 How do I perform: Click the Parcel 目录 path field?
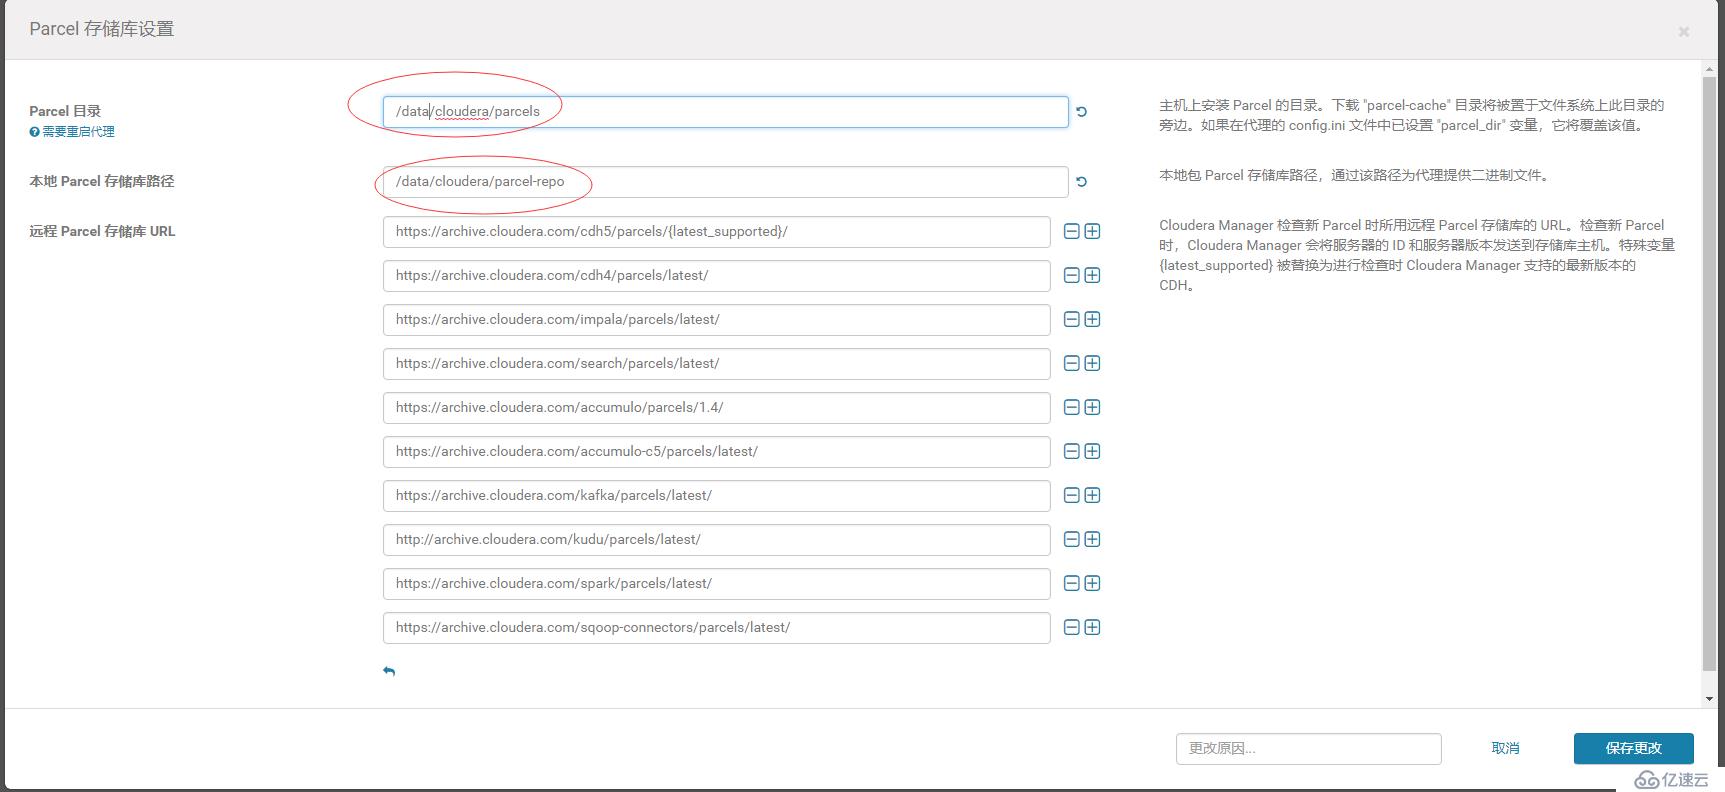pyautogui.click(x=725, y=112)
